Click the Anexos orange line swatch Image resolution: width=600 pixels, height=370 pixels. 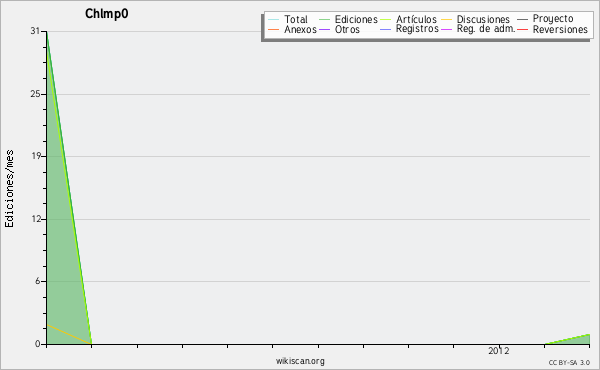274,29
